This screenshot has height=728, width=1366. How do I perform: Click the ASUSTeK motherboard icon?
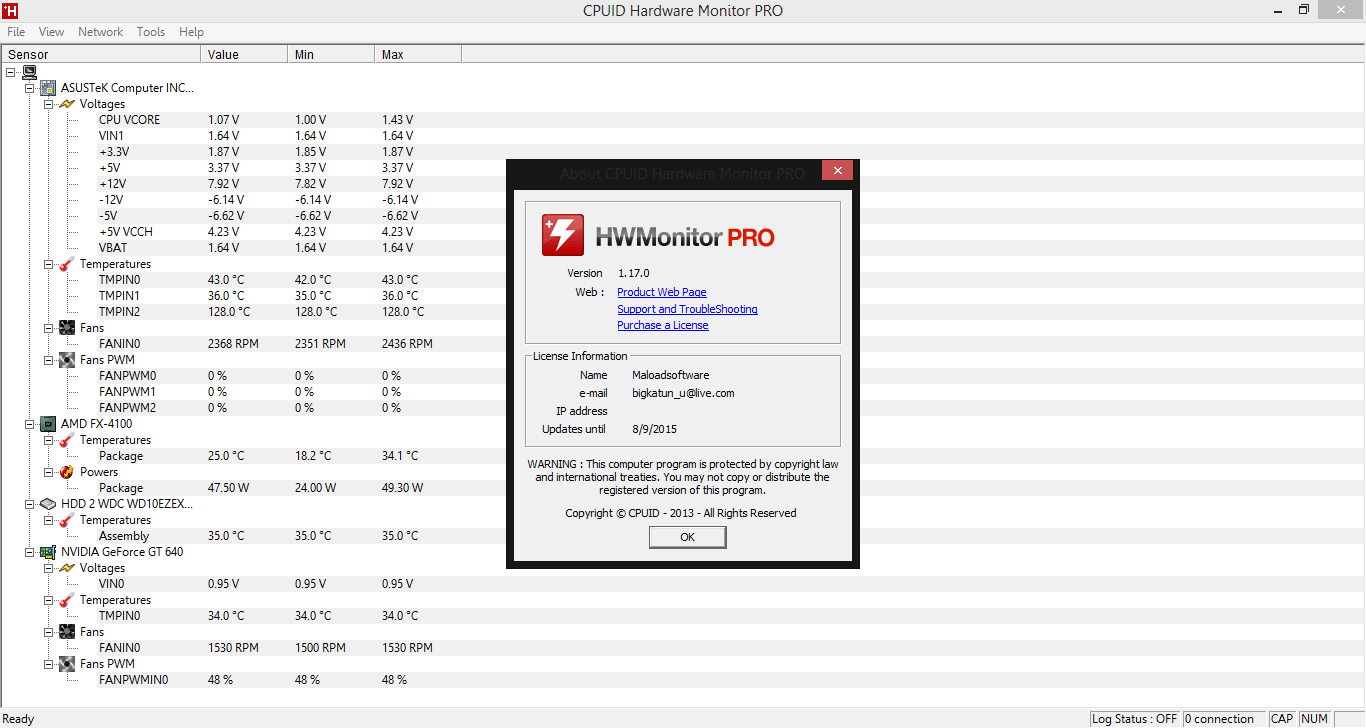click(48, 88)
